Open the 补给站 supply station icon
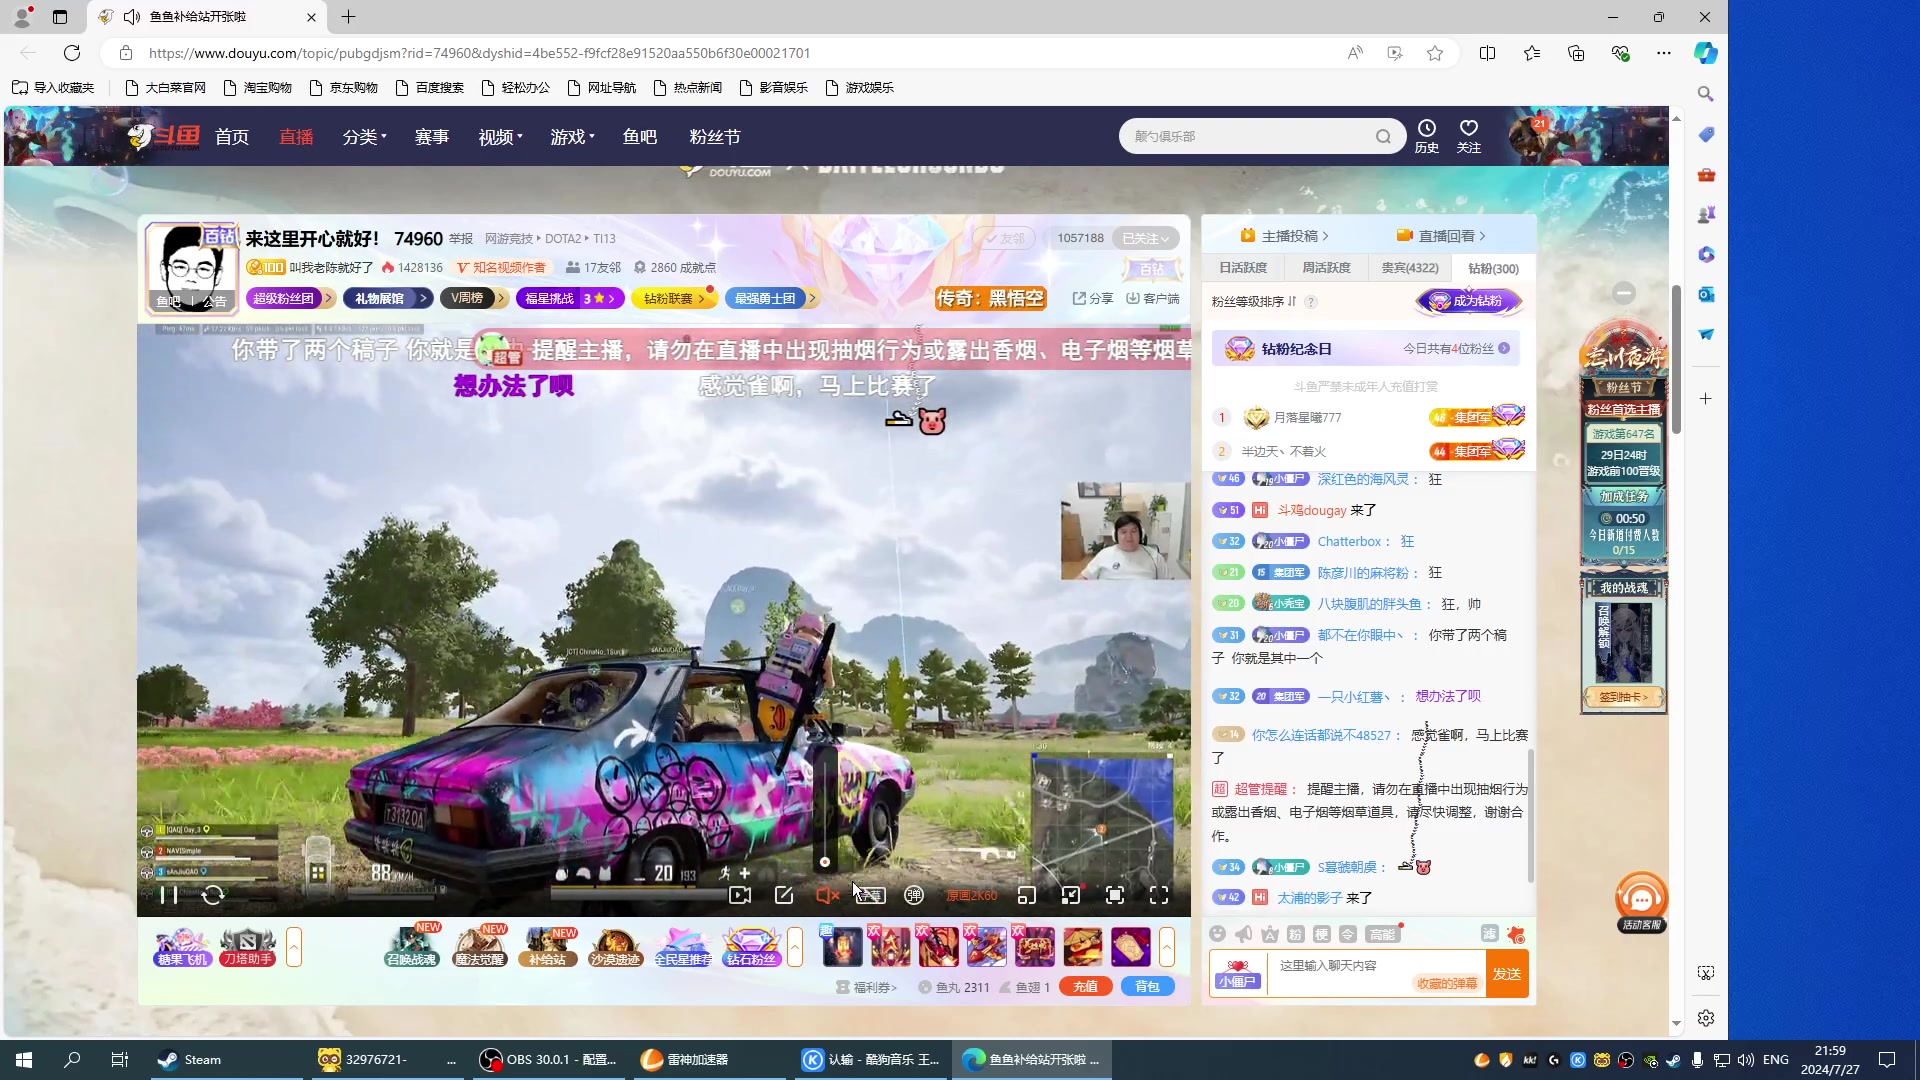This screenshot has height=1080, width=1920. pos(547,946)
